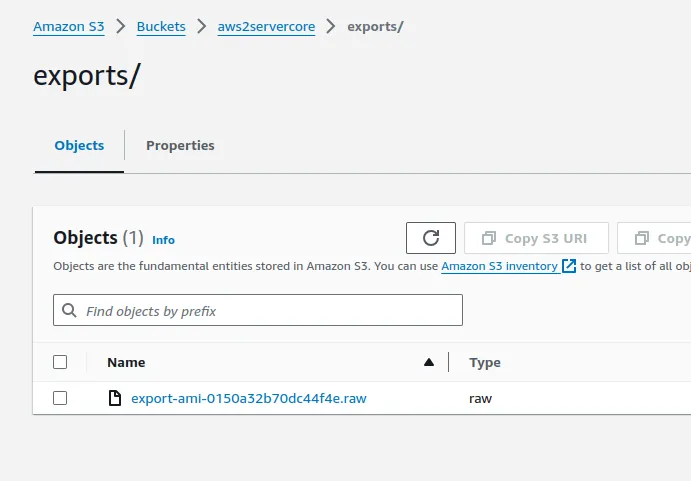
Task: Sort objects by the Type column
Action: (485, 362)
